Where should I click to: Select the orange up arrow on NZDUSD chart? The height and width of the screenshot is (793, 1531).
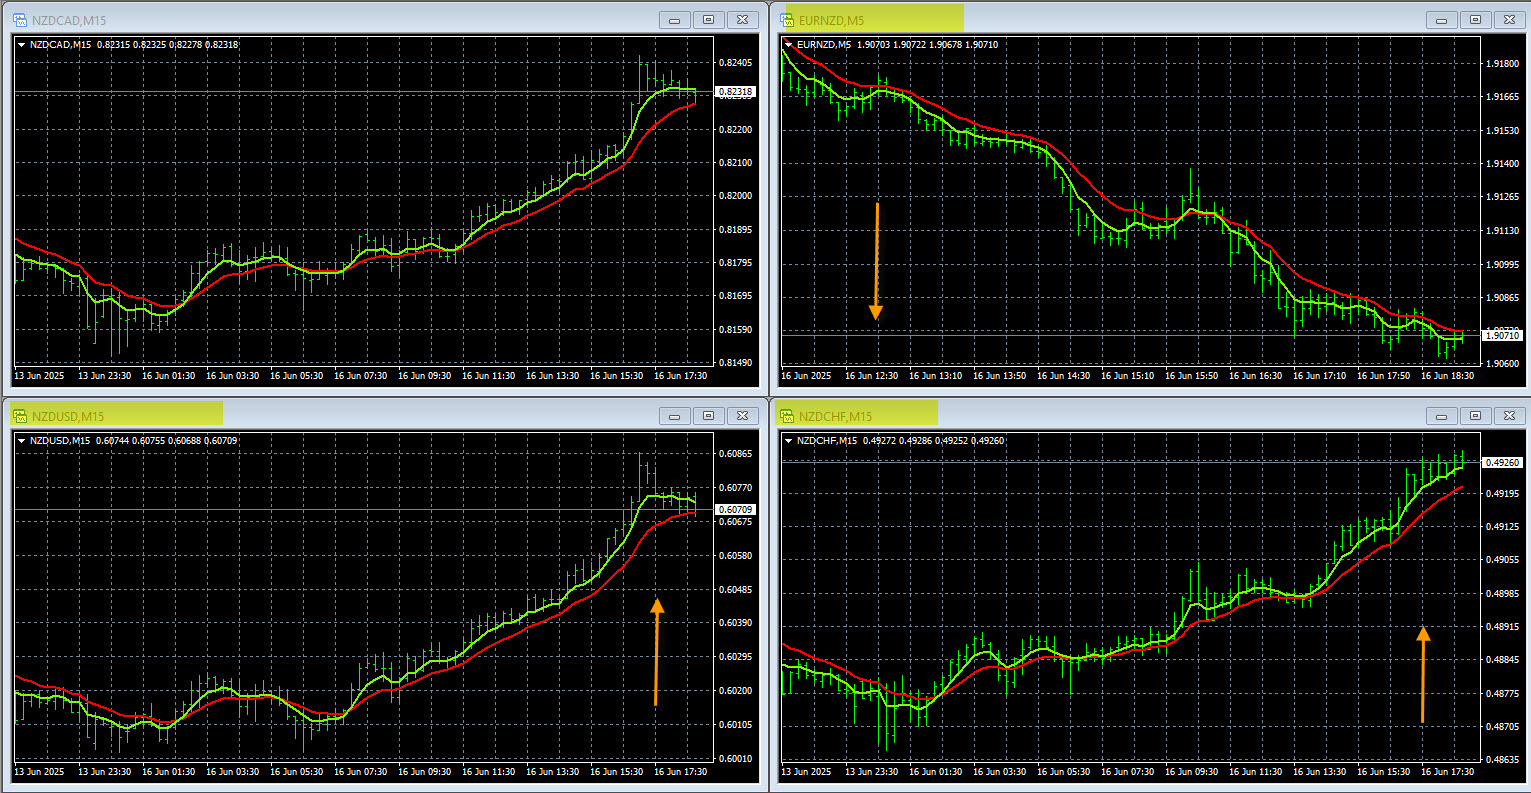click(657, 652)
